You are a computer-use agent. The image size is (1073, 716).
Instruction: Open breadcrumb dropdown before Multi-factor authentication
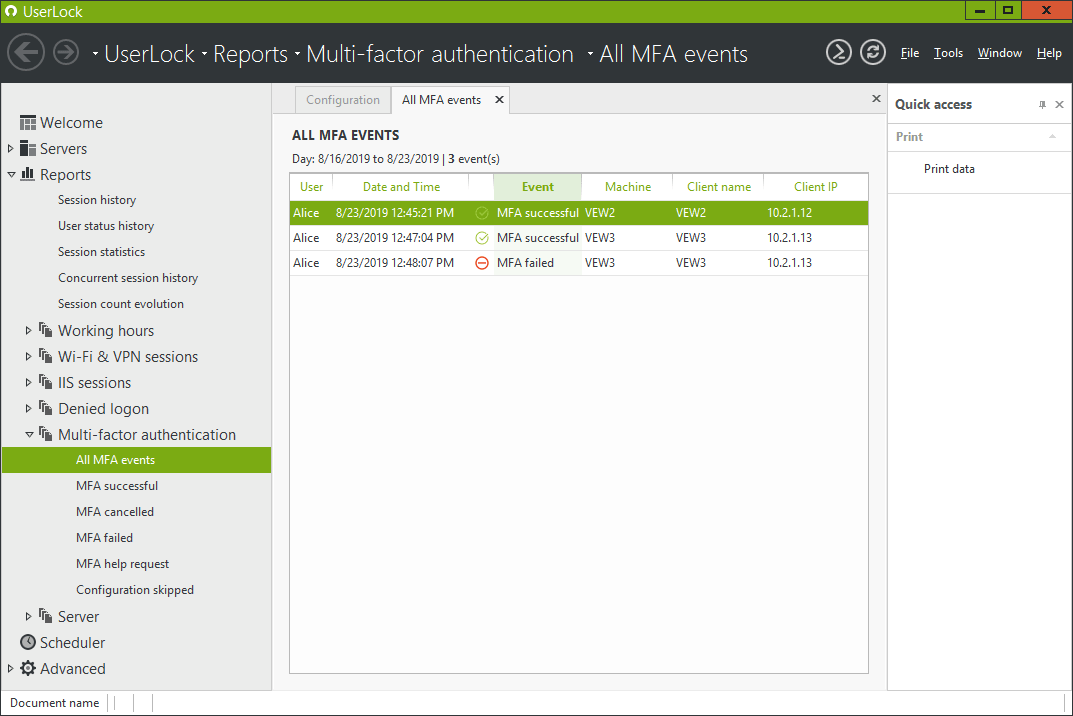tap(298, 54)
